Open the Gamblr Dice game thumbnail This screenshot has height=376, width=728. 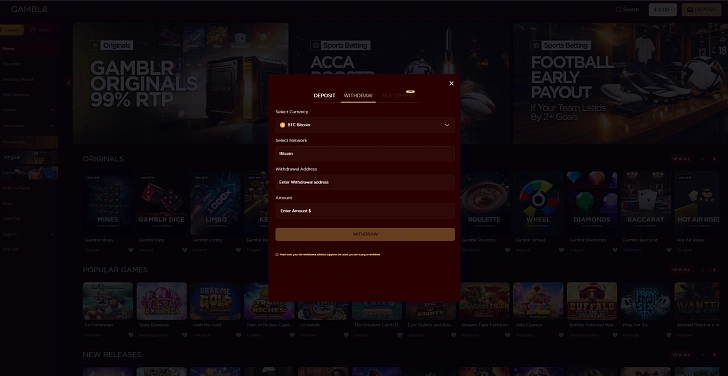pyautogui.click(x=162, y=203)
